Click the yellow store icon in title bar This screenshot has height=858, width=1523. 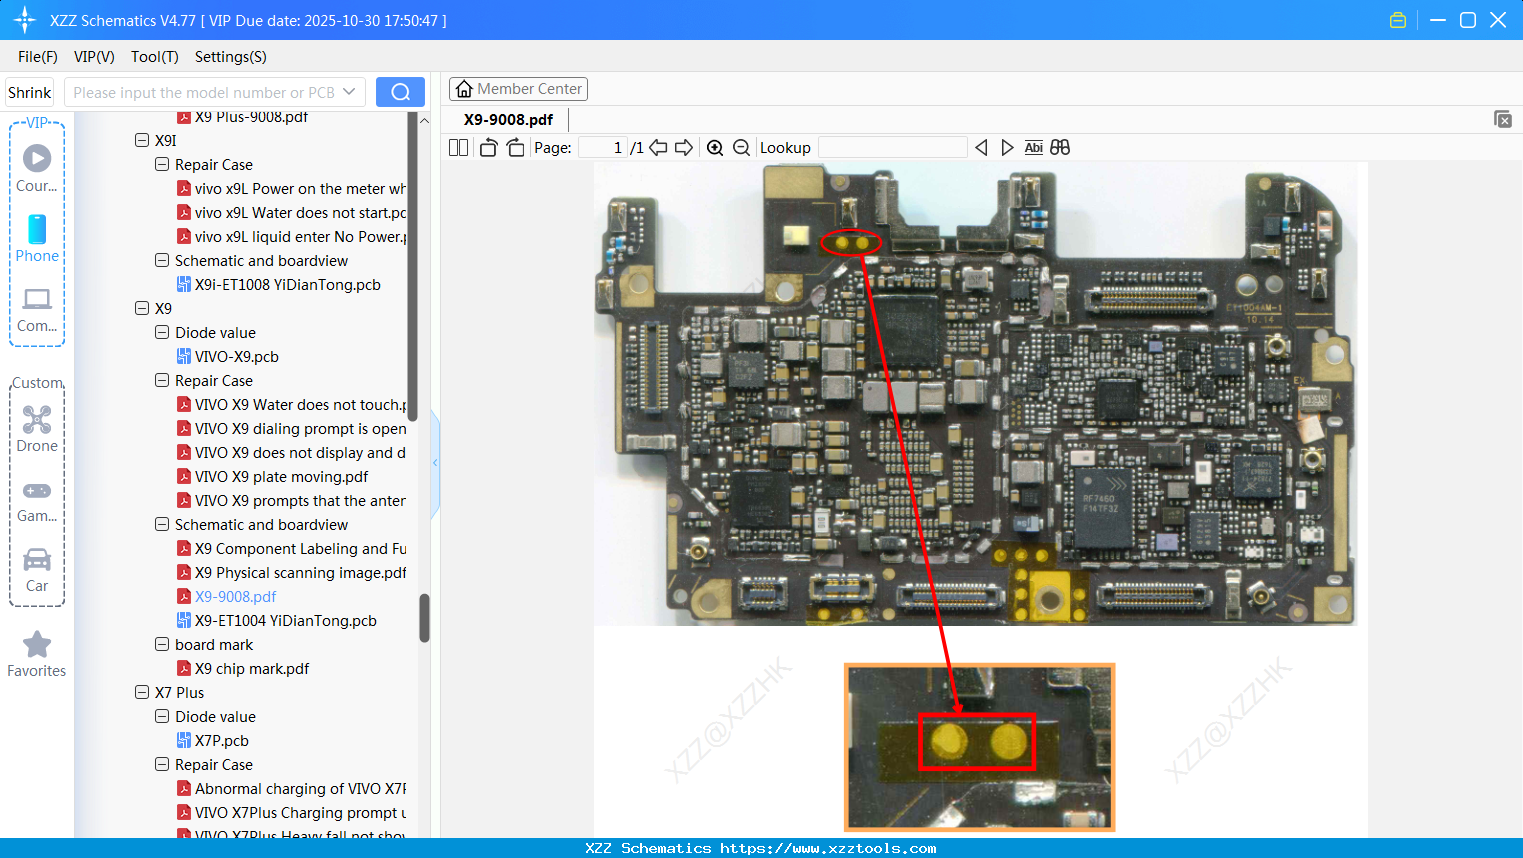click(1398, 20)
